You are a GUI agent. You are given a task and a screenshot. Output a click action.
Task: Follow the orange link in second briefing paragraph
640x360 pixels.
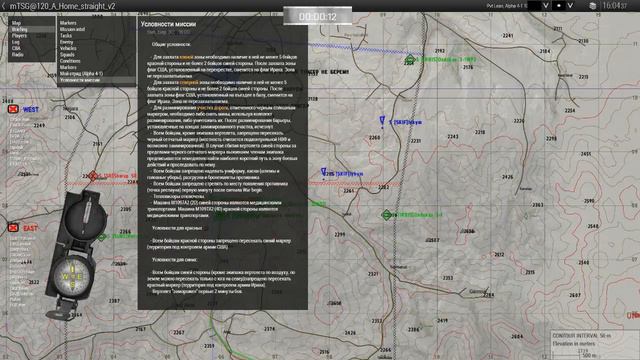[x=189, y=82]
